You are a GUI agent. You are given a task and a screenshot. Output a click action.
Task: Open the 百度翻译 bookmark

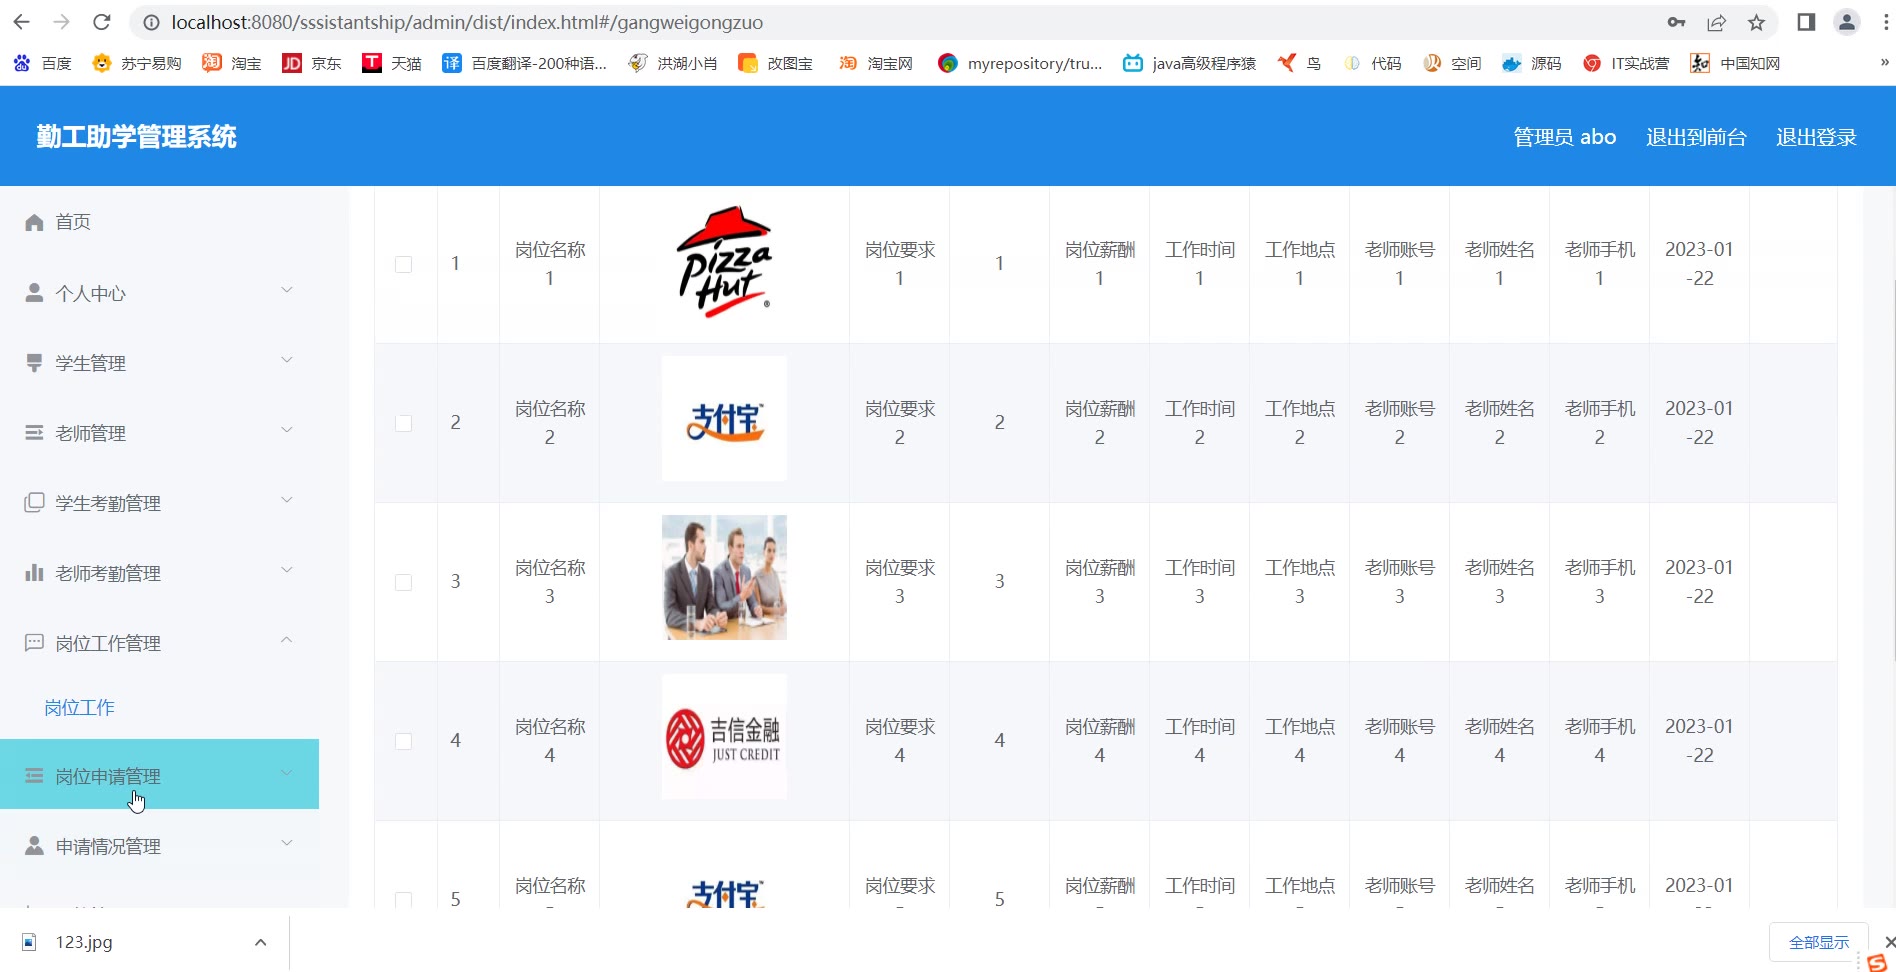(x=524, y=63)
